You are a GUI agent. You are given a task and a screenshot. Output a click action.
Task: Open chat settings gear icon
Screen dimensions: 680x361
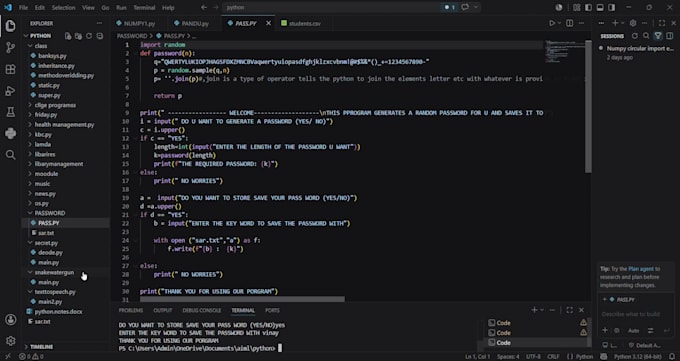(x=633, y=23)
